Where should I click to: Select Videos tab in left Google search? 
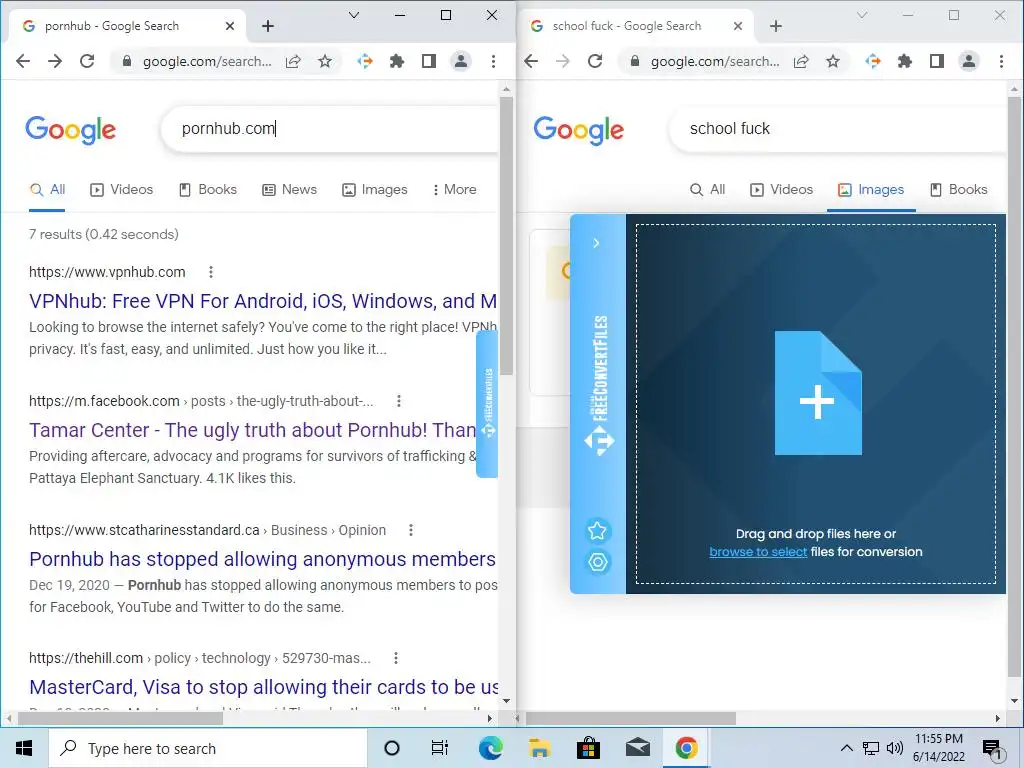tap(121, 190)
